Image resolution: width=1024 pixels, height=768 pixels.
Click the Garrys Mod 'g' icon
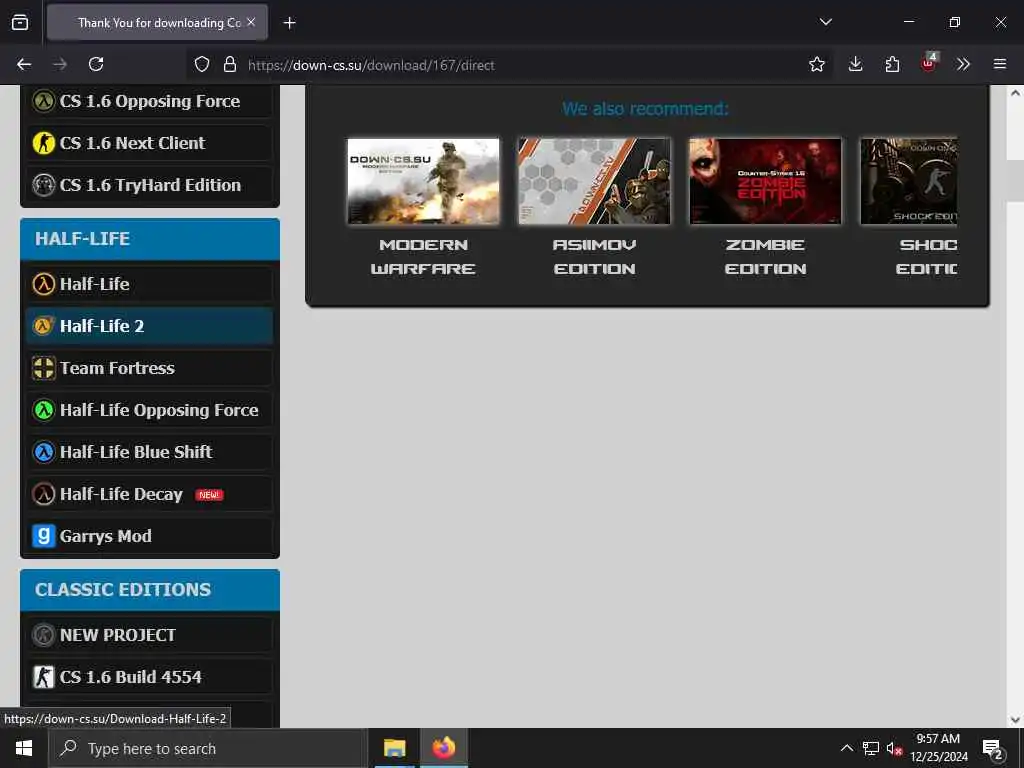click(x=44, y=536)
